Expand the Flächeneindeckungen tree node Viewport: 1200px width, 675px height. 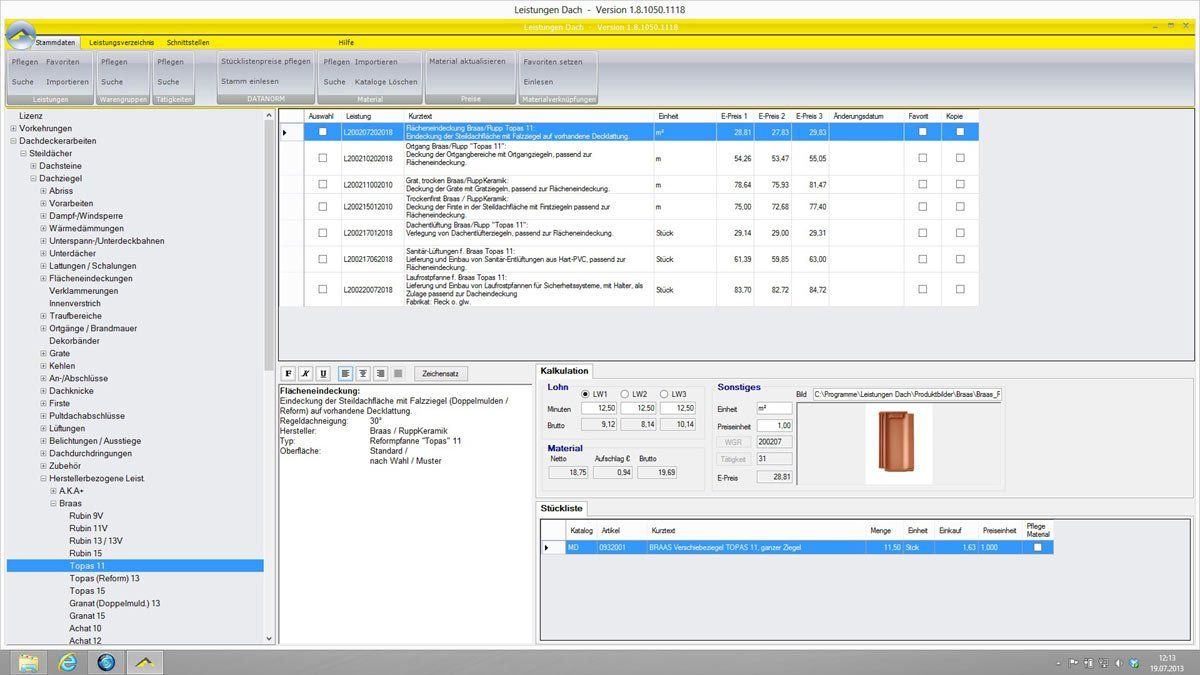(44, 278)
